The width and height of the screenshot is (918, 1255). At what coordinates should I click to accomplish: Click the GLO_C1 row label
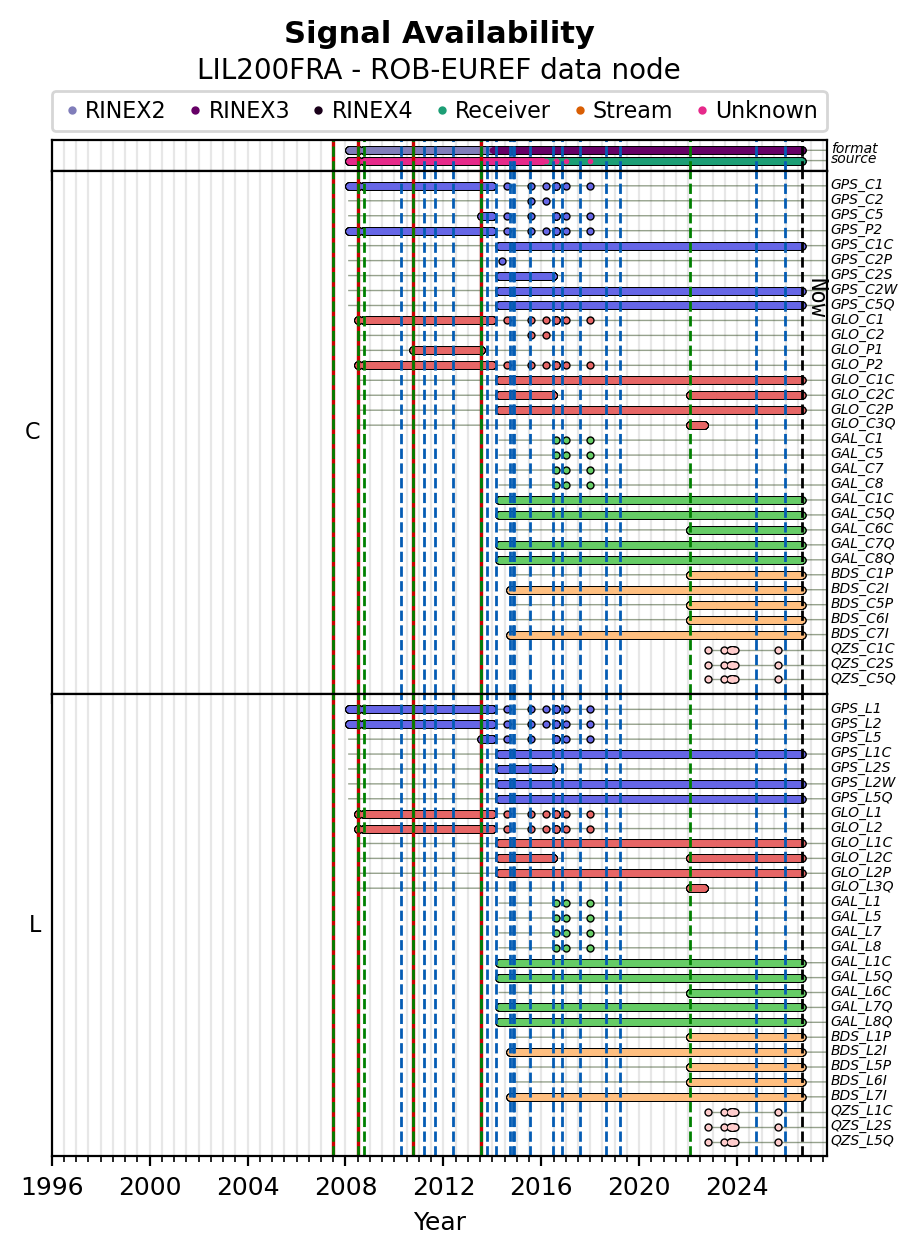tap(857, 320)
